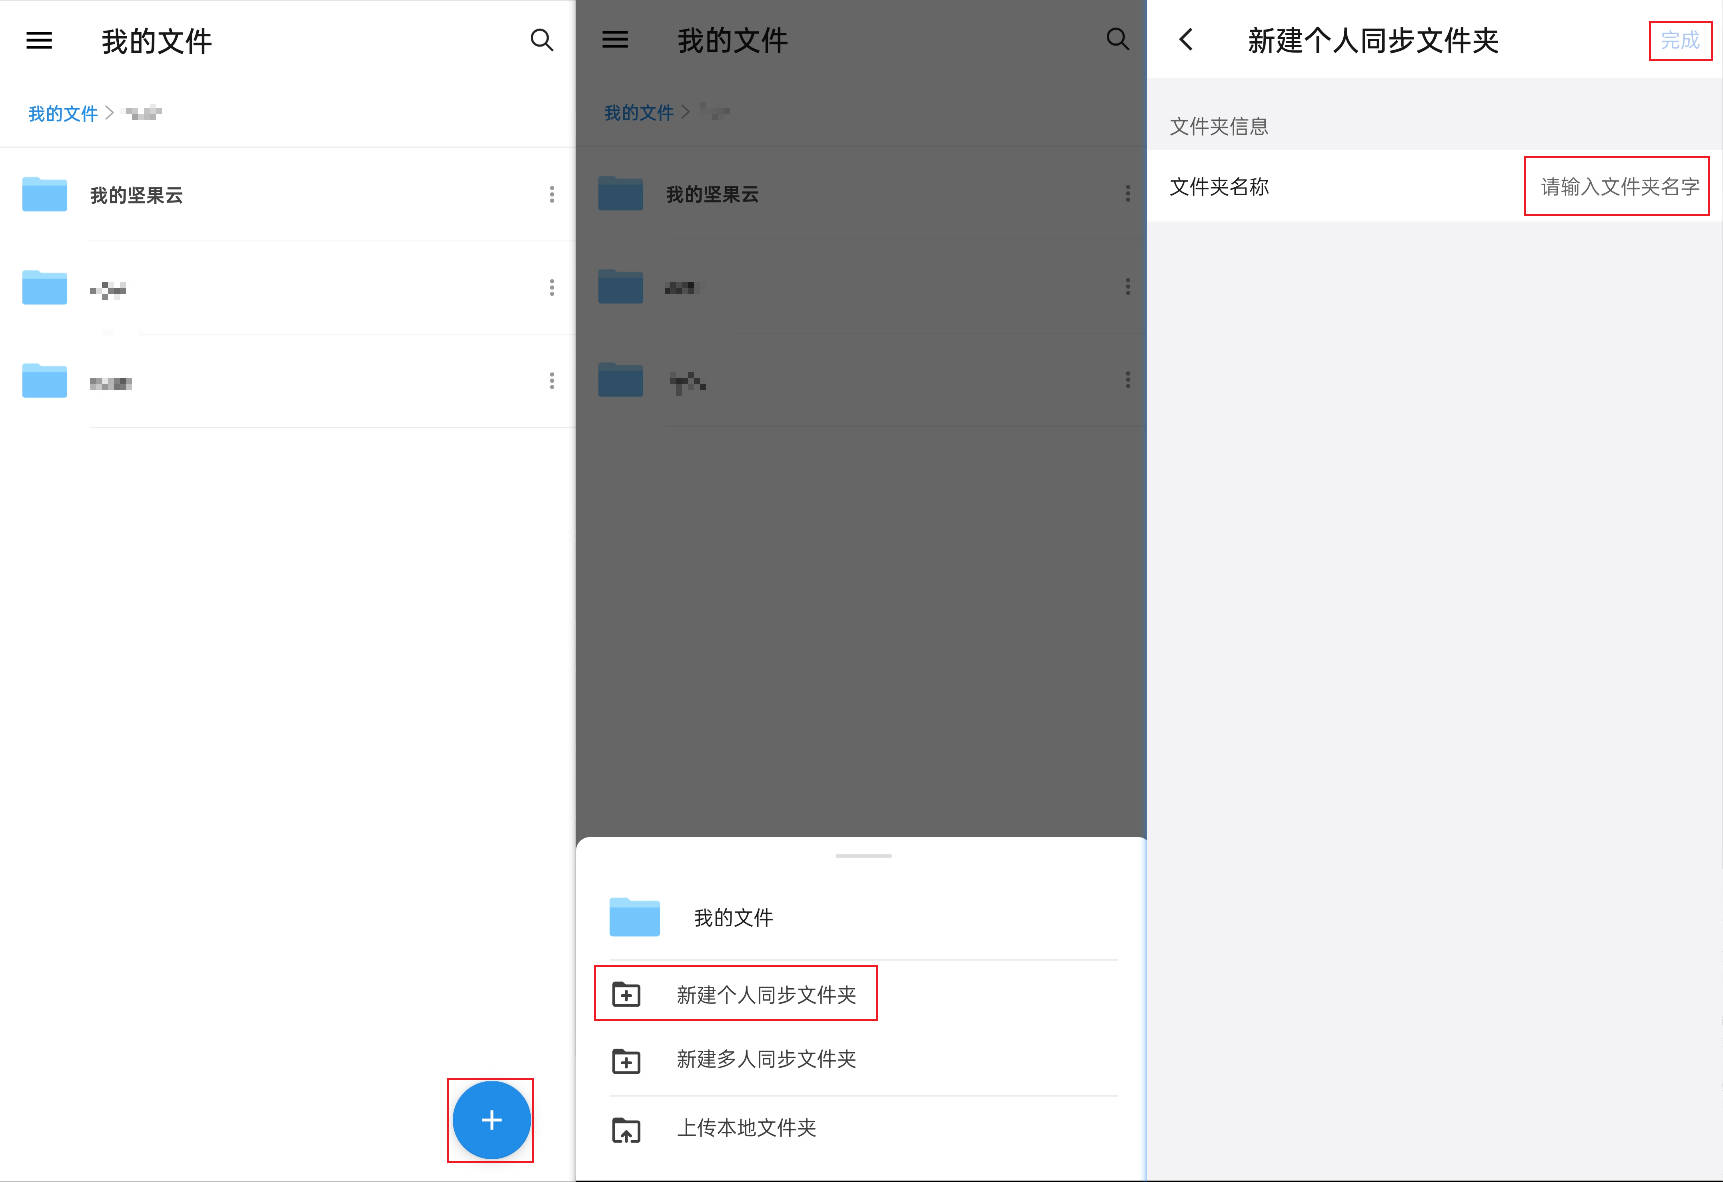
Task: Open 我的坚果云 folder in left panel
Action: coord(136,195)
